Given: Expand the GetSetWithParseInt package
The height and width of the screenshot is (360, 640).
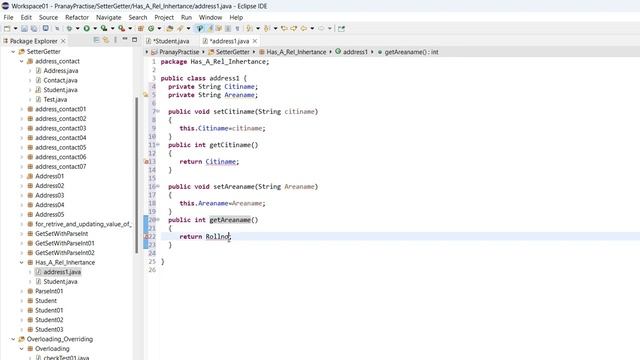Looking at the screenshot, I should coord(22,233).
